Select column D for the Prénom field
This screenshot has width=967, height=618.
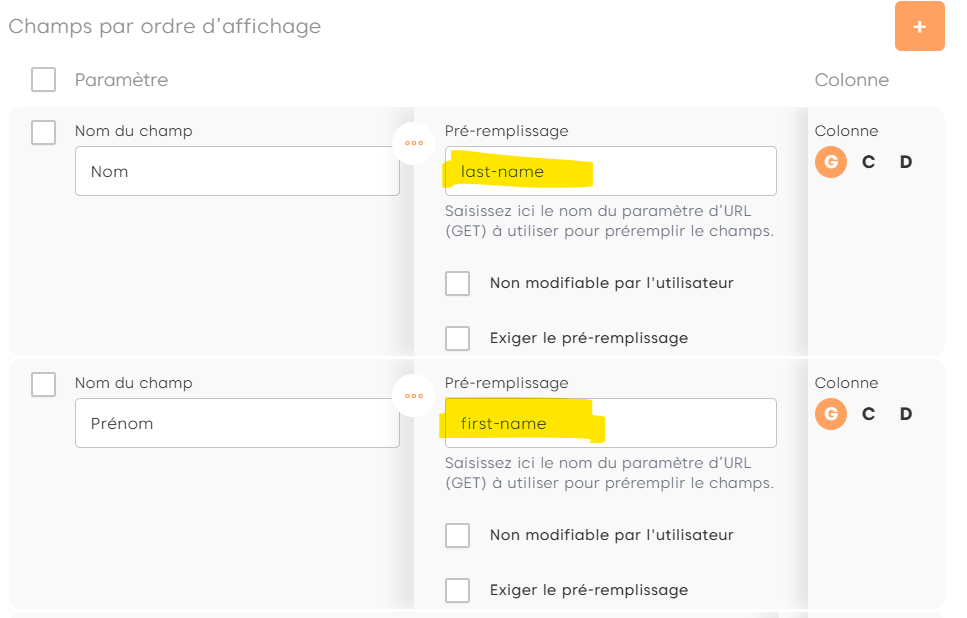[x=906, y=414]
